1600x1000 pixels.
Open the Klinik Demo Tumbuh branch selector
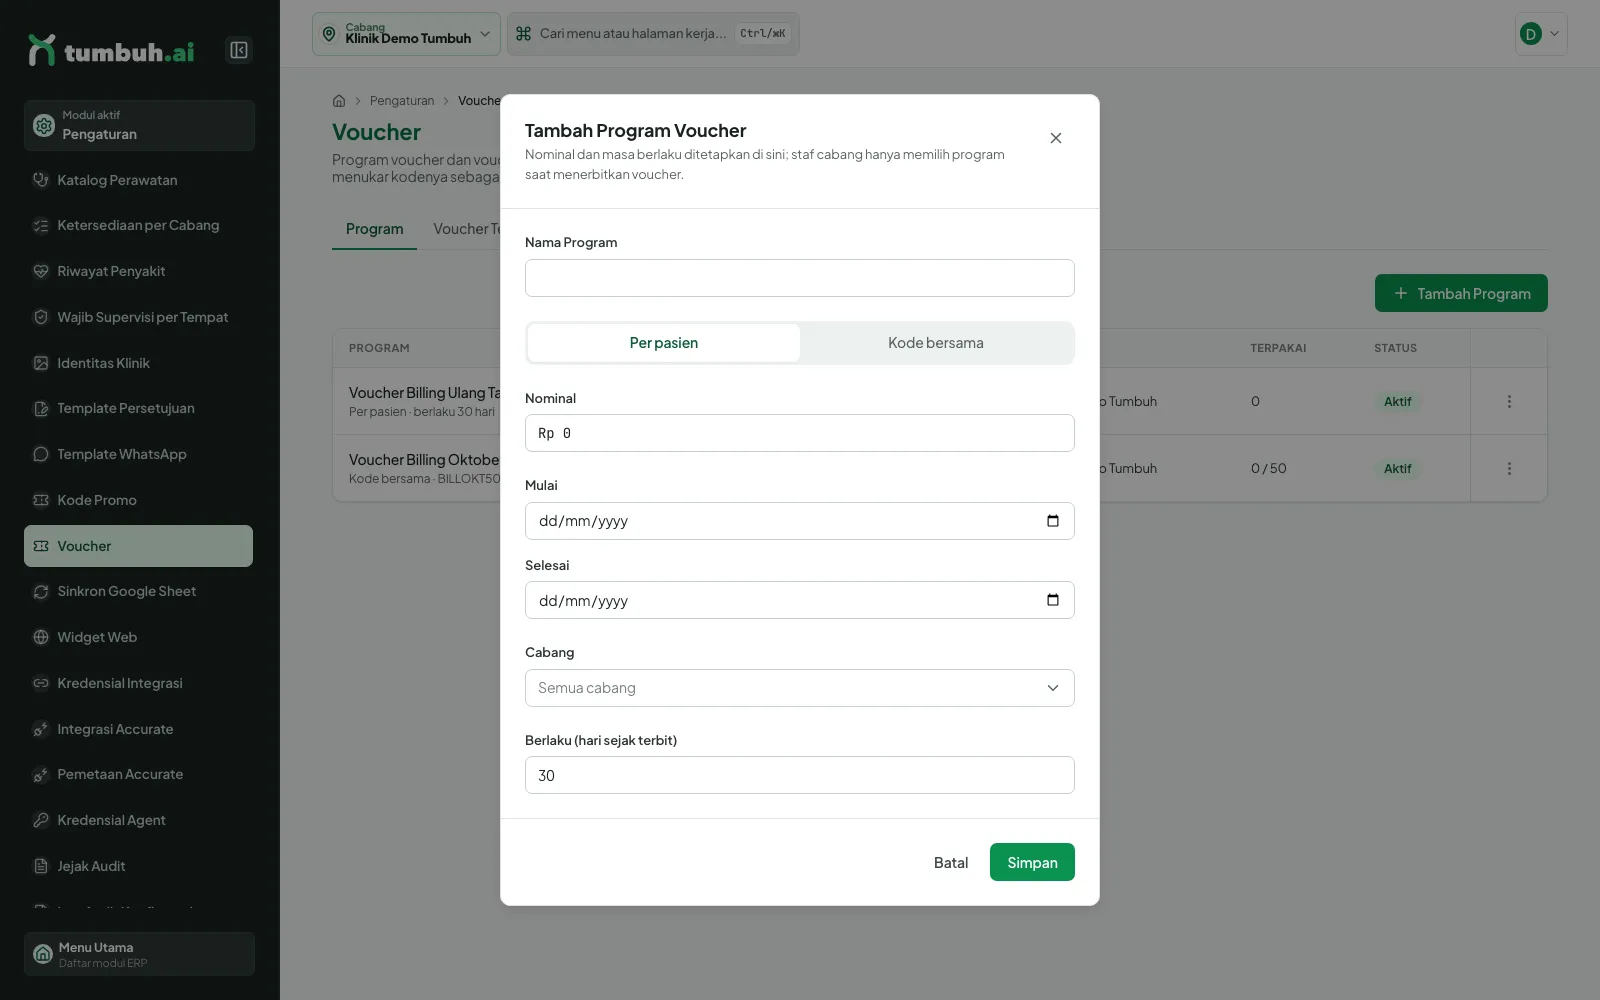406,34
